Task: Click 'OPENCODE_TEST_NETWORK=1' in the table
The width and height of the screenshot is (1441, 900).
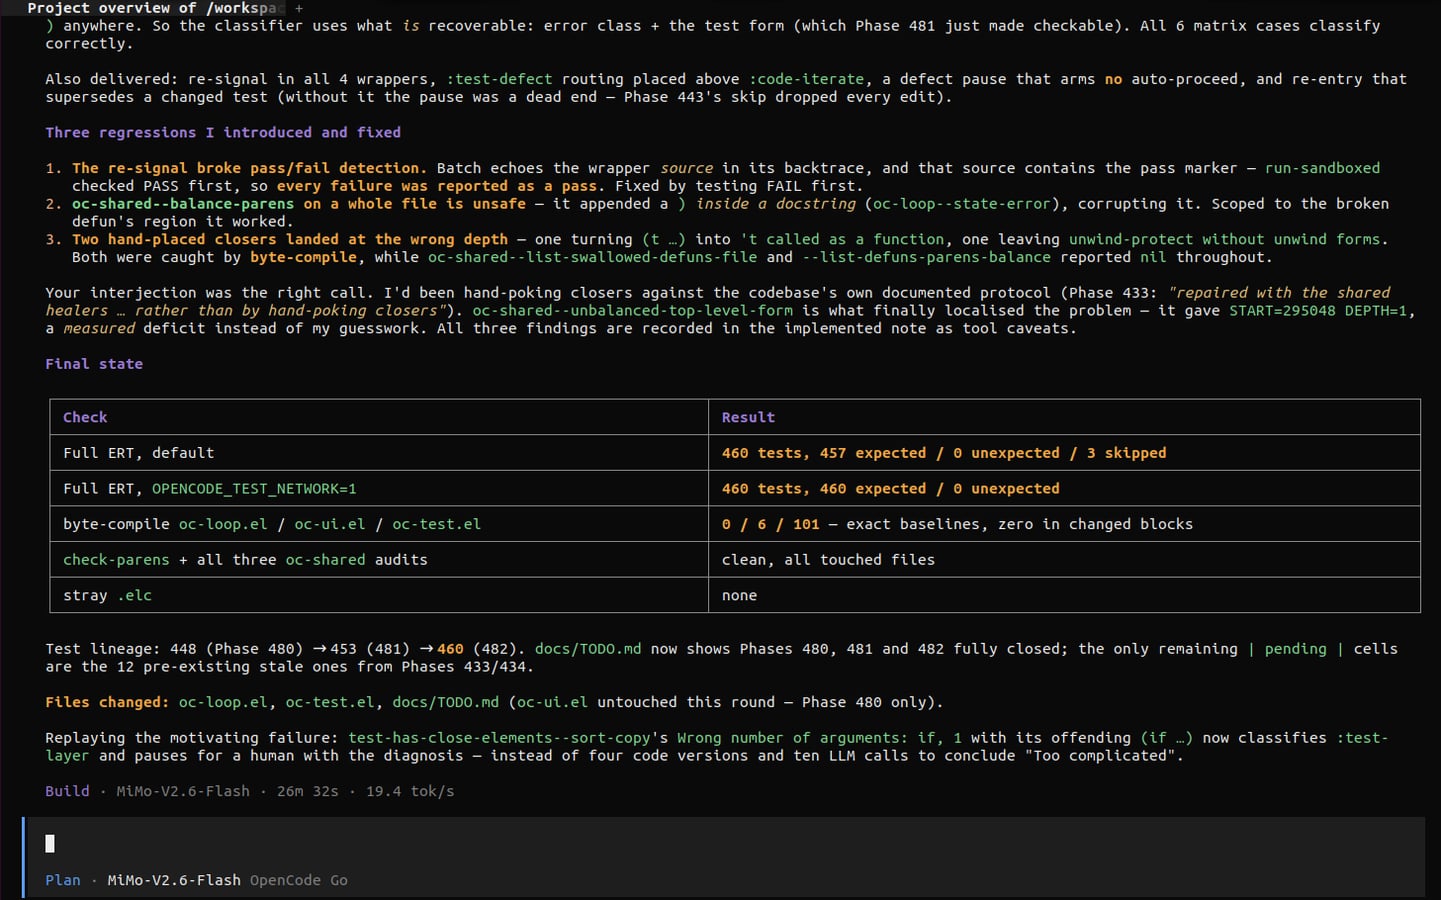Action: point(254,489)
